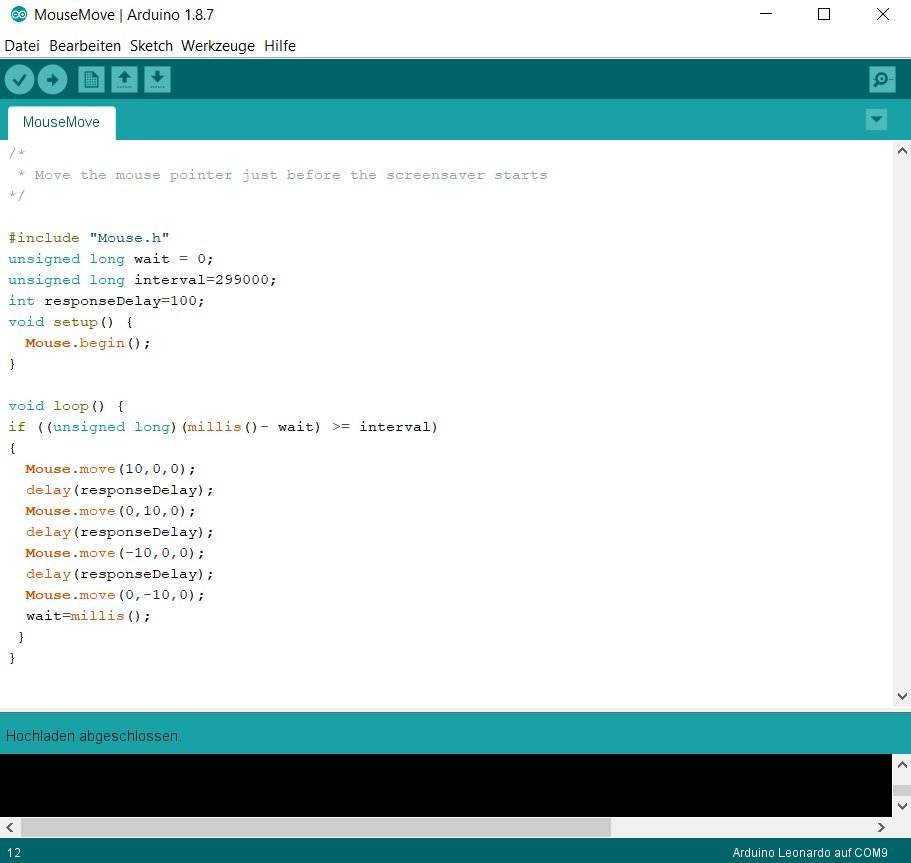Click the horizontal scrollbar thumb

pyautogui.click(x=316, y=827)
